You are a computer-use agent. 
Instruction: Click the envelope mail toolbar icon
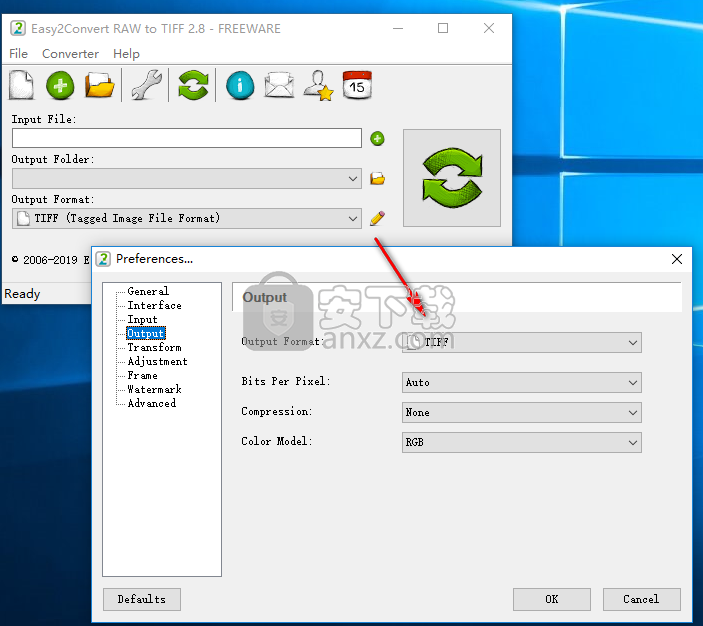click(x=279, y=85)
